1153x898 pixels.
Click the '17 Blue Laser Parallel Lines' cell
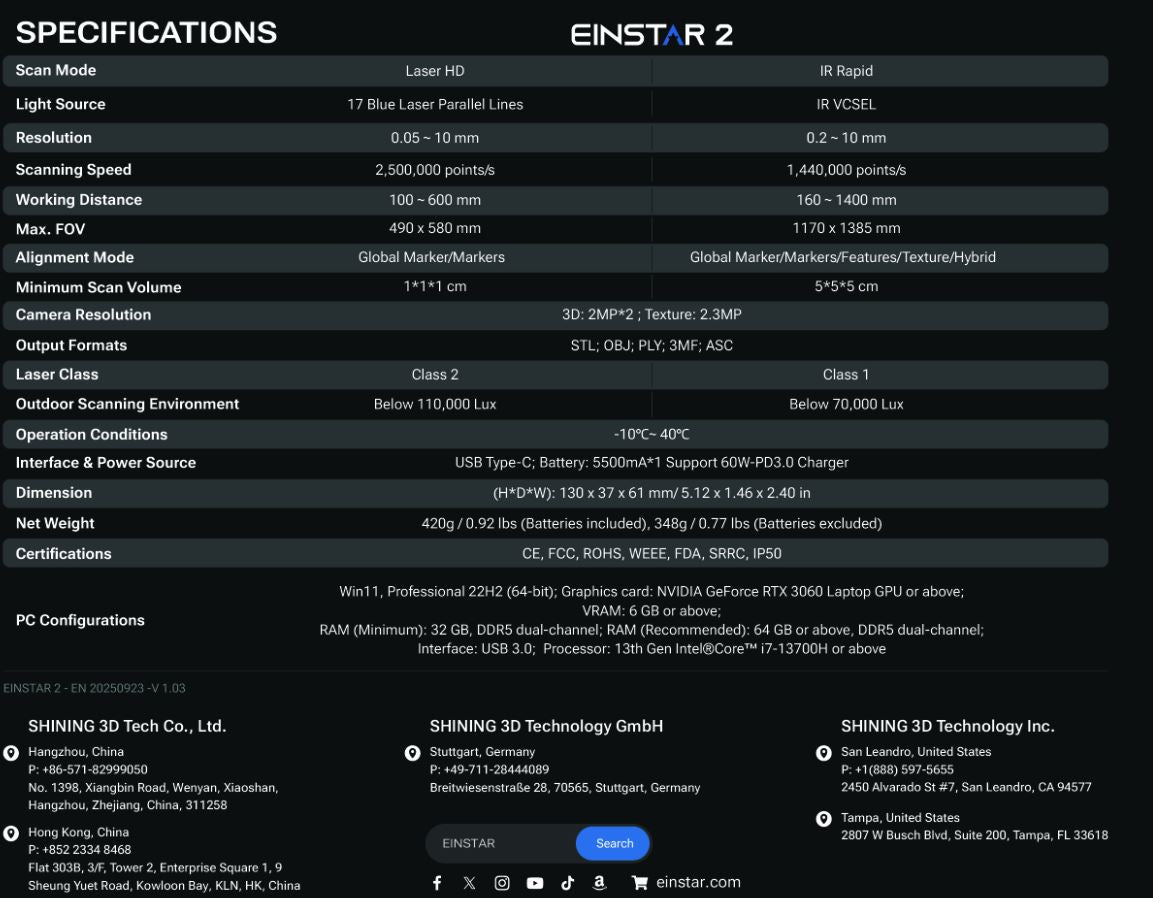(x=435, y=104)
